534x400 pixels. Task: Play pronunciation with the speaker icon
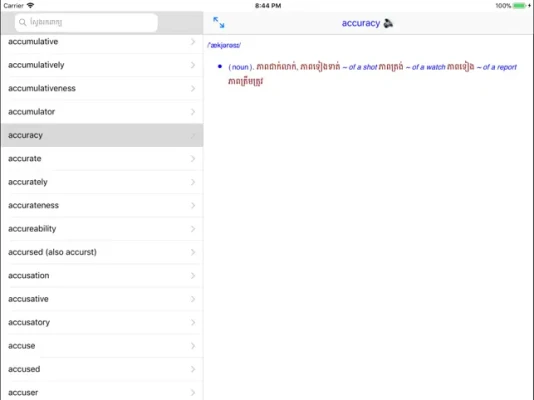[x=388, y=23]
